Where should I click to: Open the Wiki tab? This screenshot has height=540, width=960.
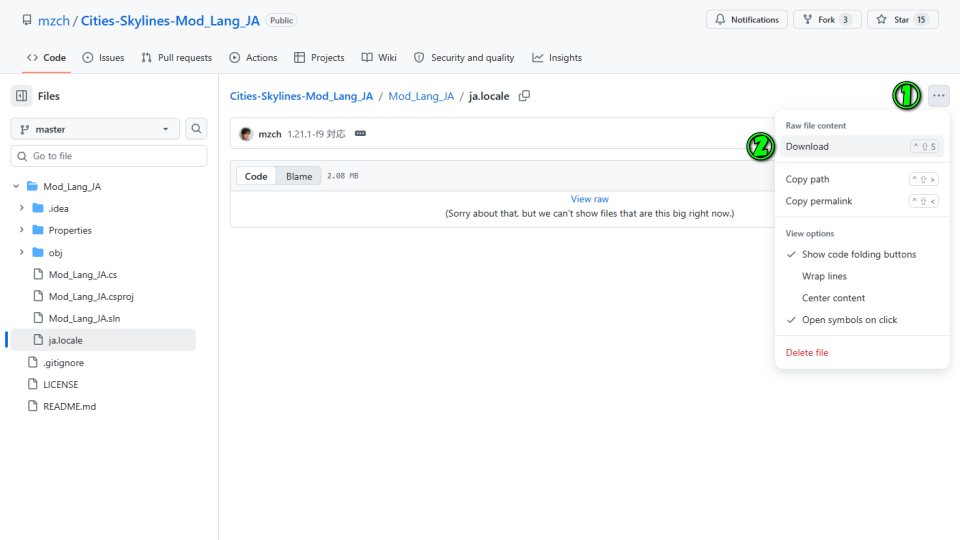pyautogui.click(x=379, y=58)
